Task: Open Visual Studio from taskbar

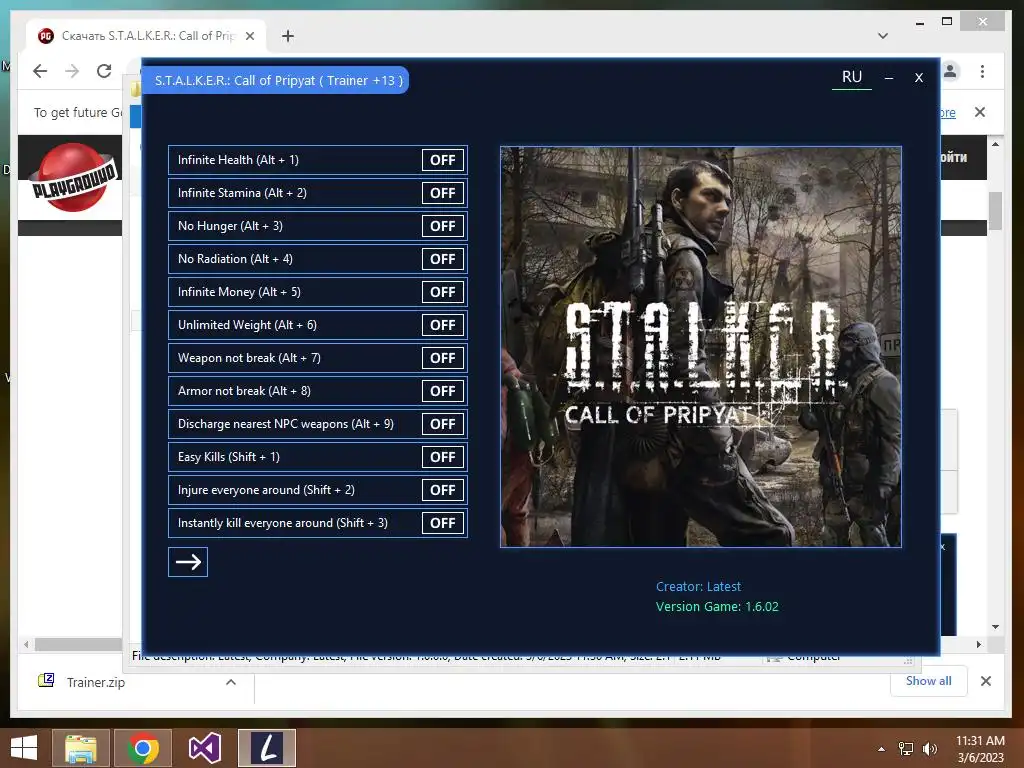Action: 204,748
